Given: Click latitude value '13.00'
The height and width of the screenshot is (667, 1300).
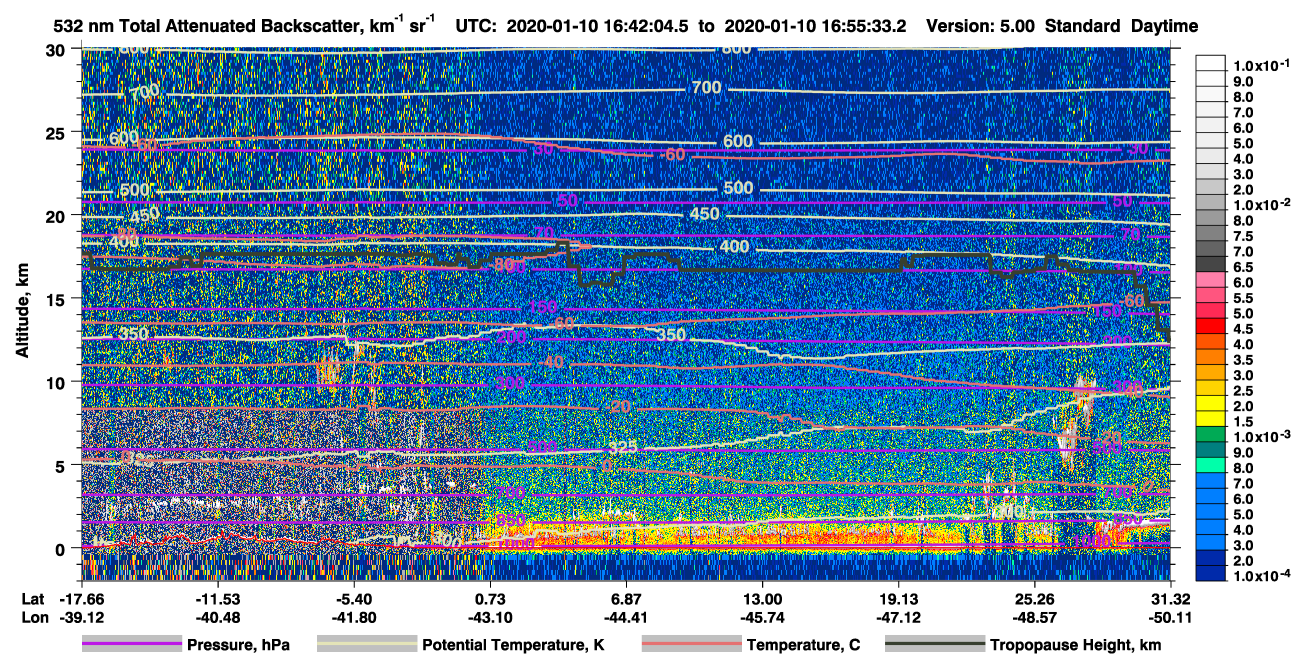Looking at the screenshot, I should pos(762,598).
